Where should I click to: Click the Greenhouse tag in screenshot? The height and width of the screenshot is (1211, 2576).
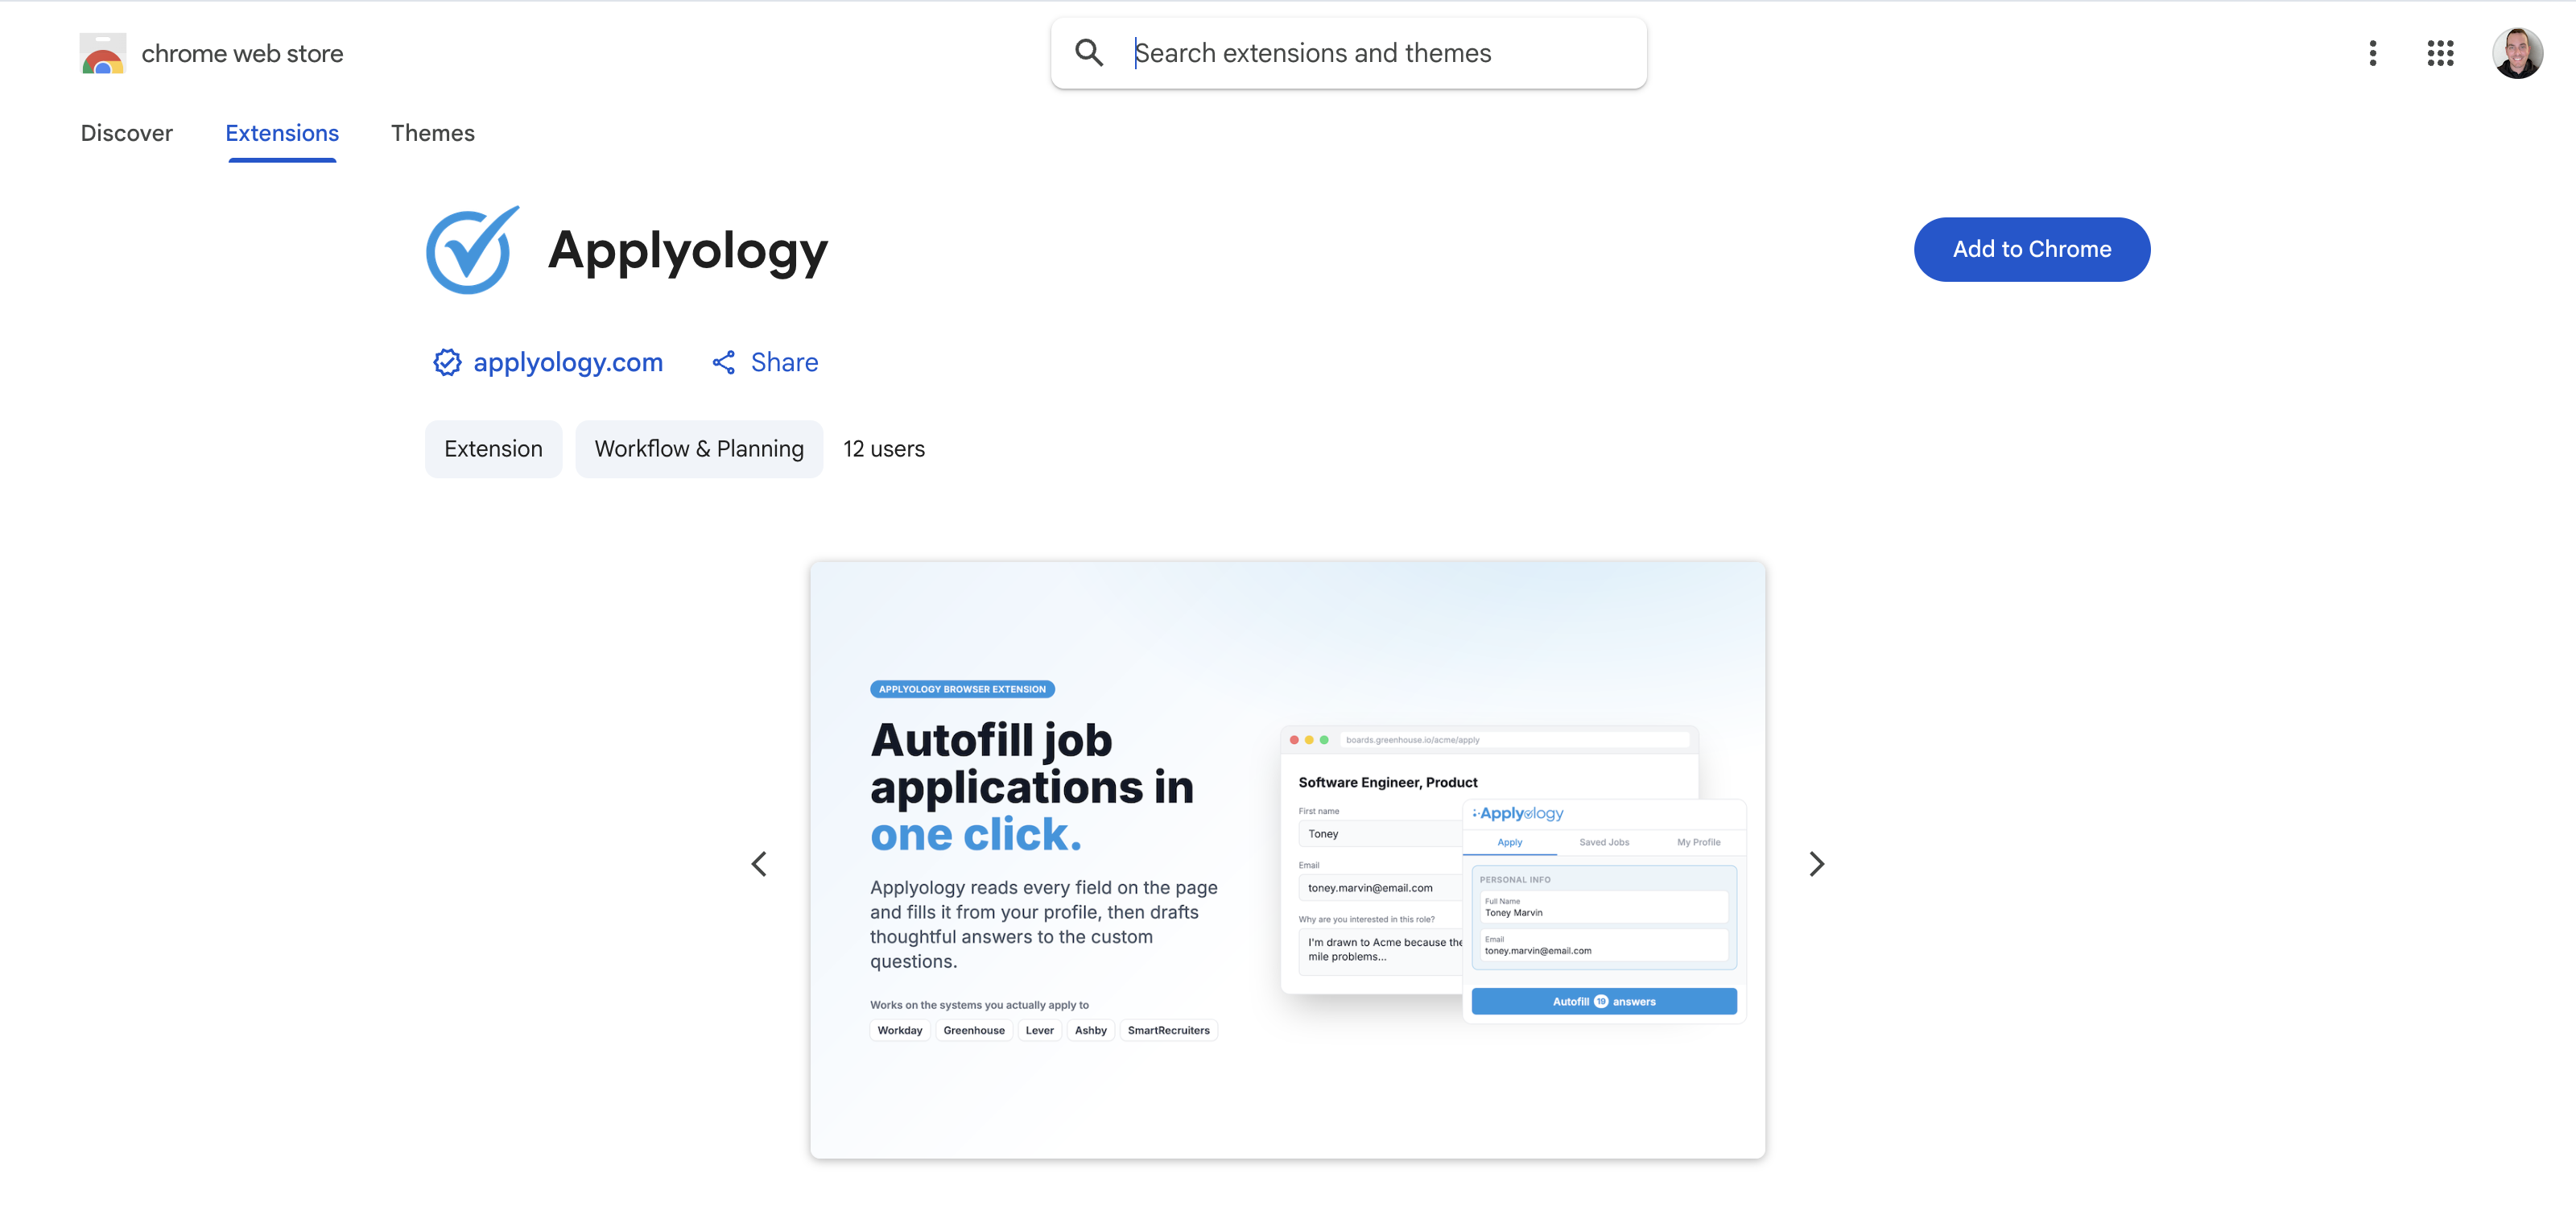click(974, 1030)
